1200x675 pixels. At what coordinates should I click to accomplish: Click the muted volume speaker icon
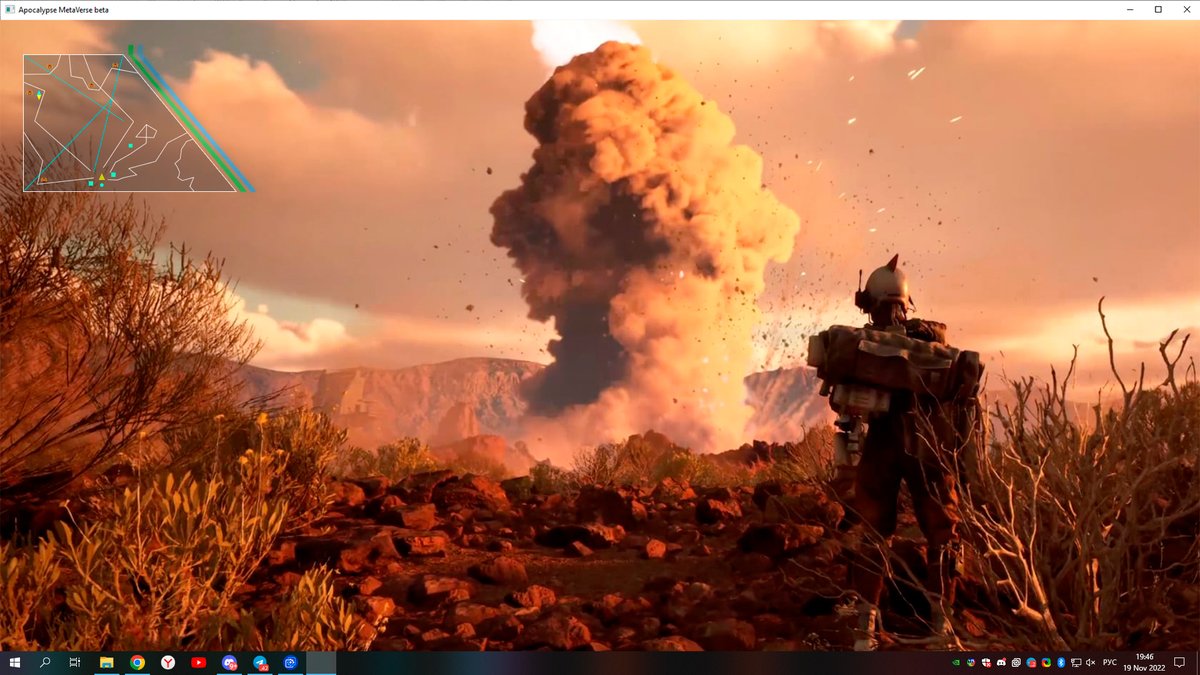pos(1091,662)
